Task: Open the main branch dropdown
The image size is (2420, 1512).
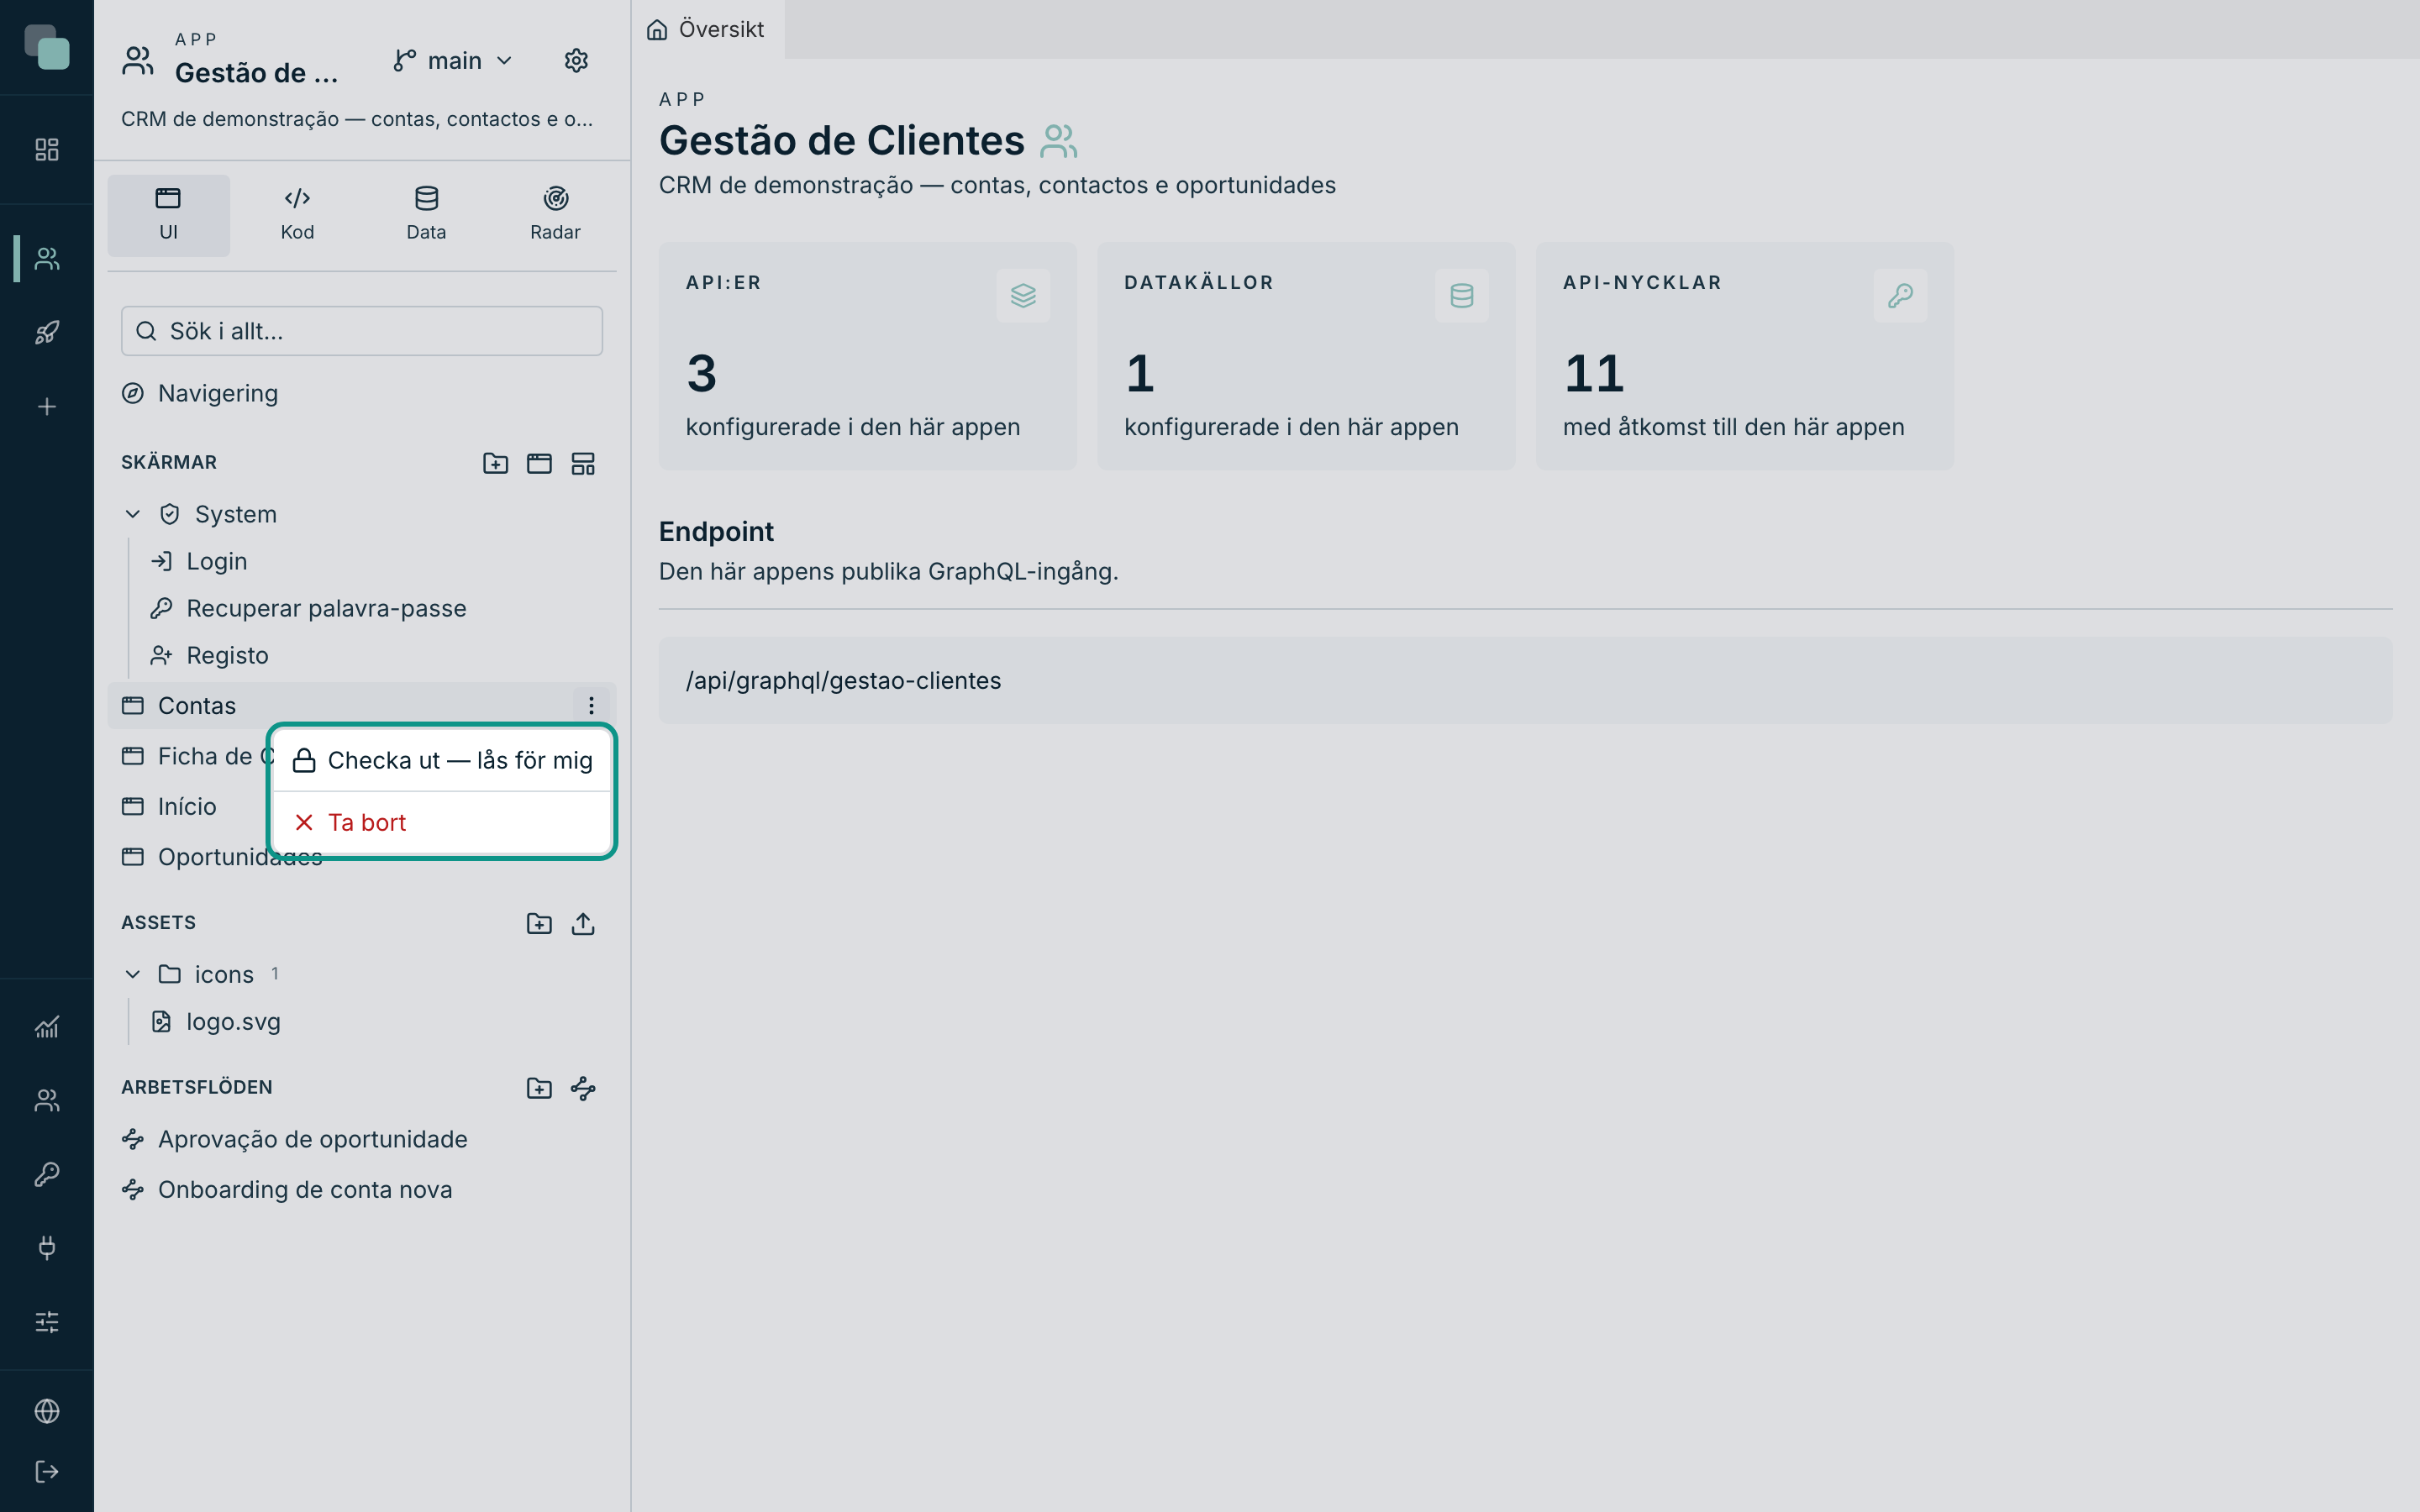Action: 453,61
